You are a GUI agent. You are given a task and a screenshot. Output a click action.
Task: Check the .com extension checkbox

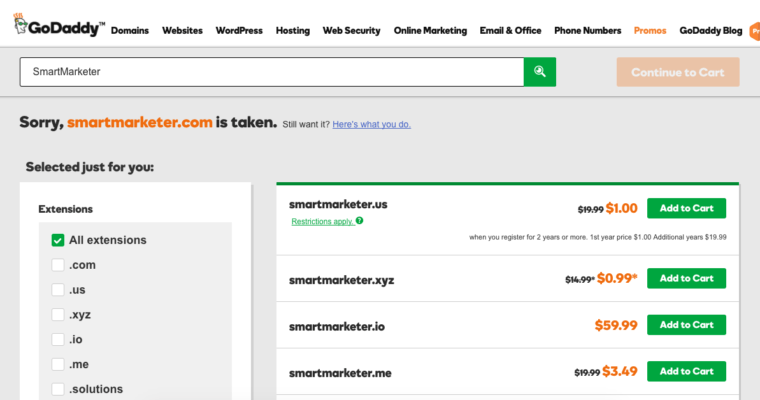coord(58,265)
